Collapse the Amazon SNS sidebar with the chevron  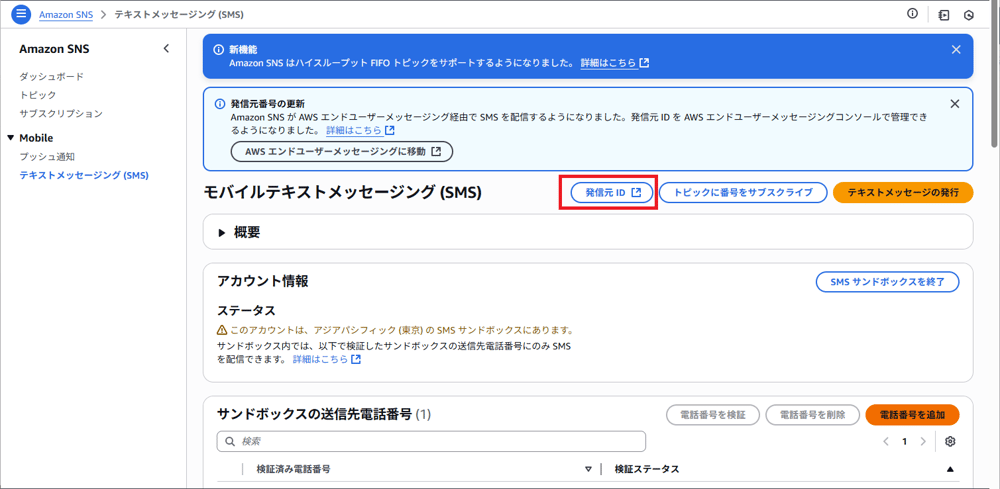pyautogui.click(x=166, y=48)
